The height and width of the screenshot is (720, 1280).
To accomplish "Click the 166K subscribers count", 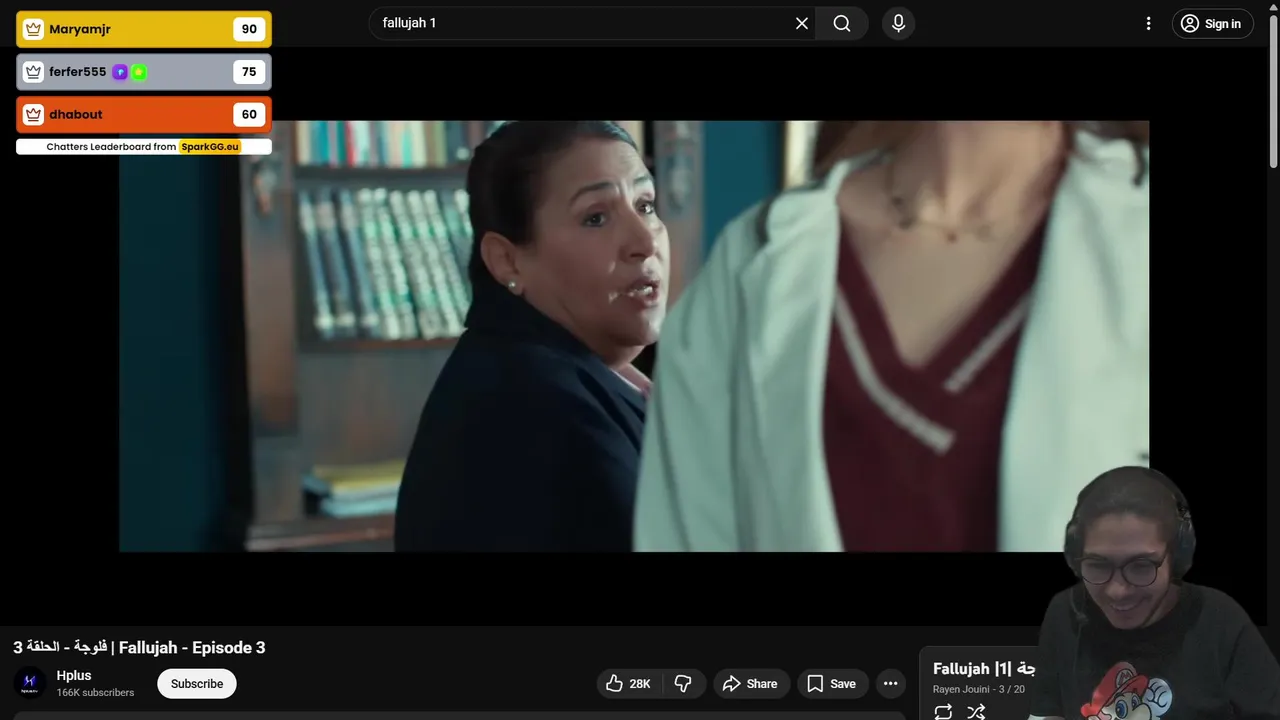I will (95, 693).
